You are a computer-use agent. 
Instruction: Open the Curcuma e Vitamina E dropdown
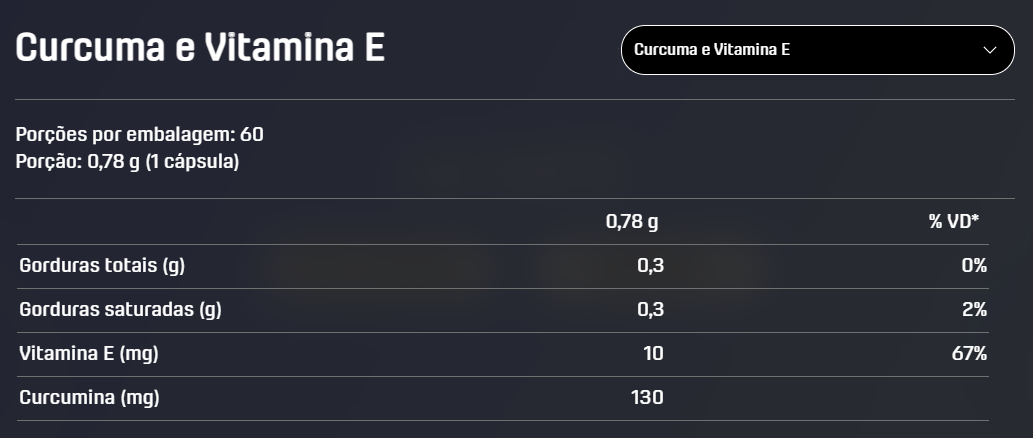pyautogui.click(x=818, y=50)
